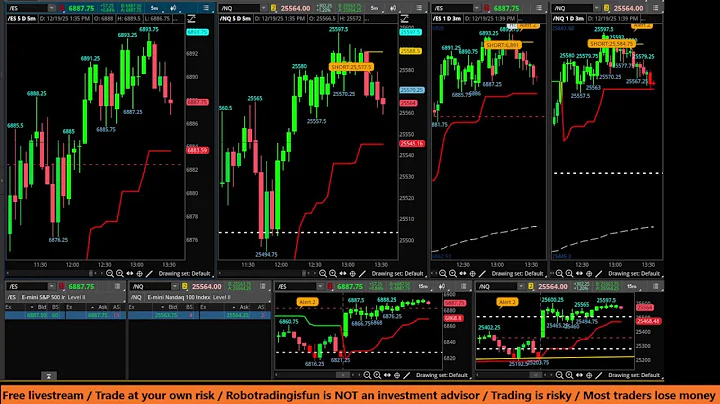Open hamburger menu on /ES 15m chart

464,286
